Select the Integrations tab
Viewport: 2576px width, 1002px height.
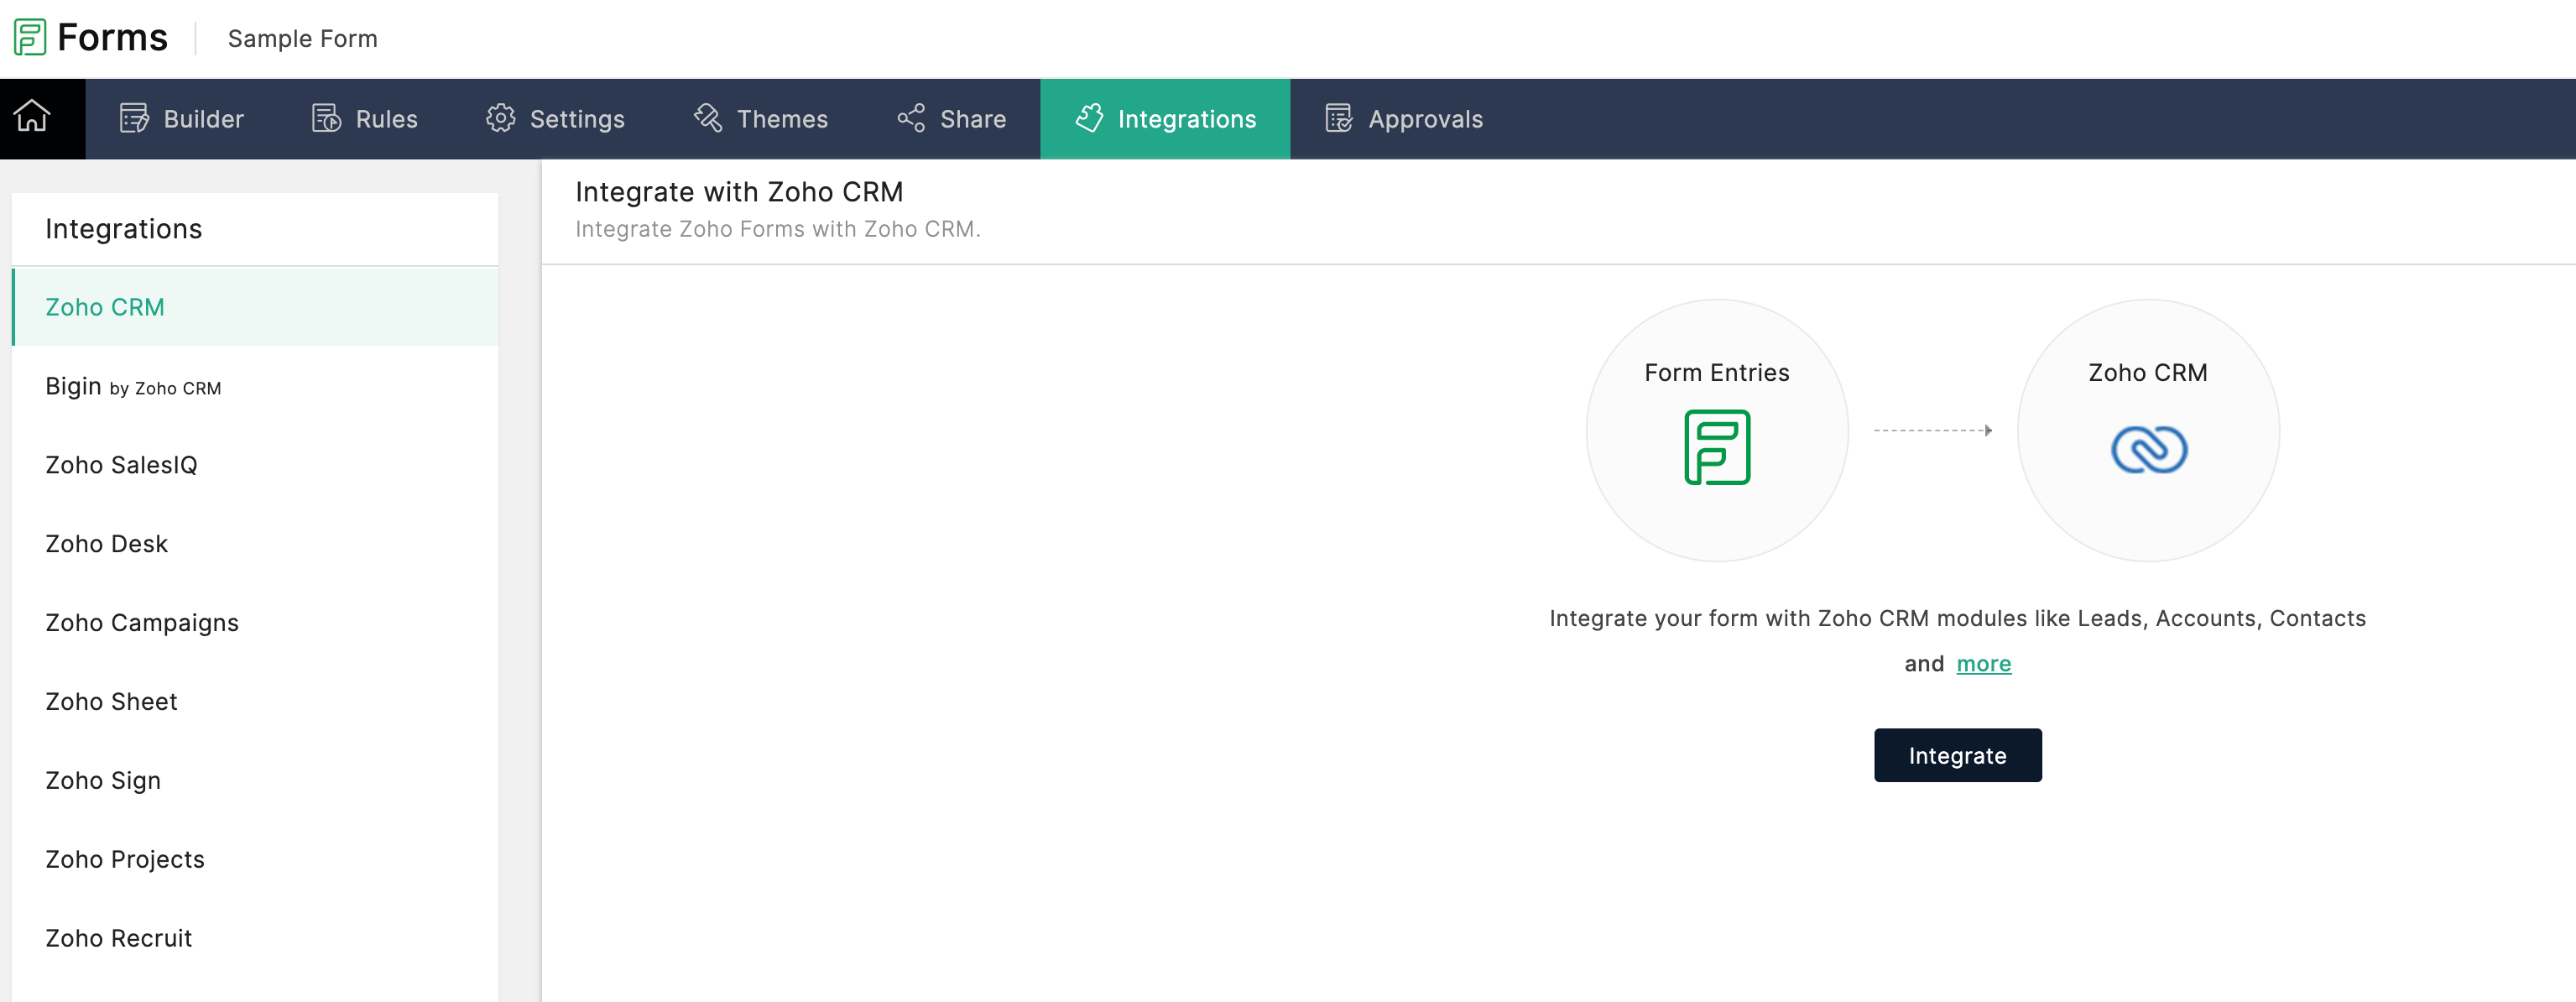point(1165,119)
